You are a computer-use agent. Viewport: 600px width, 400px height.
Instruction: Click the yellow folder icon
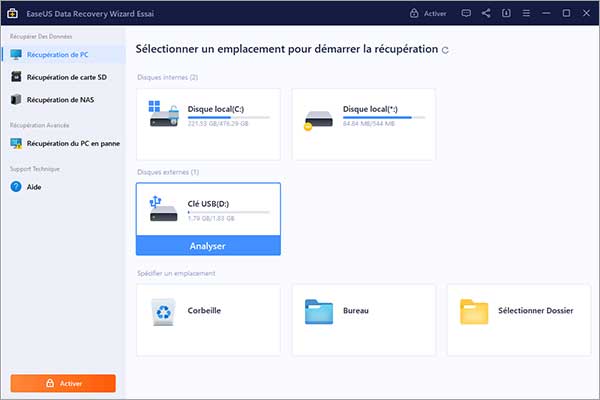474,312
